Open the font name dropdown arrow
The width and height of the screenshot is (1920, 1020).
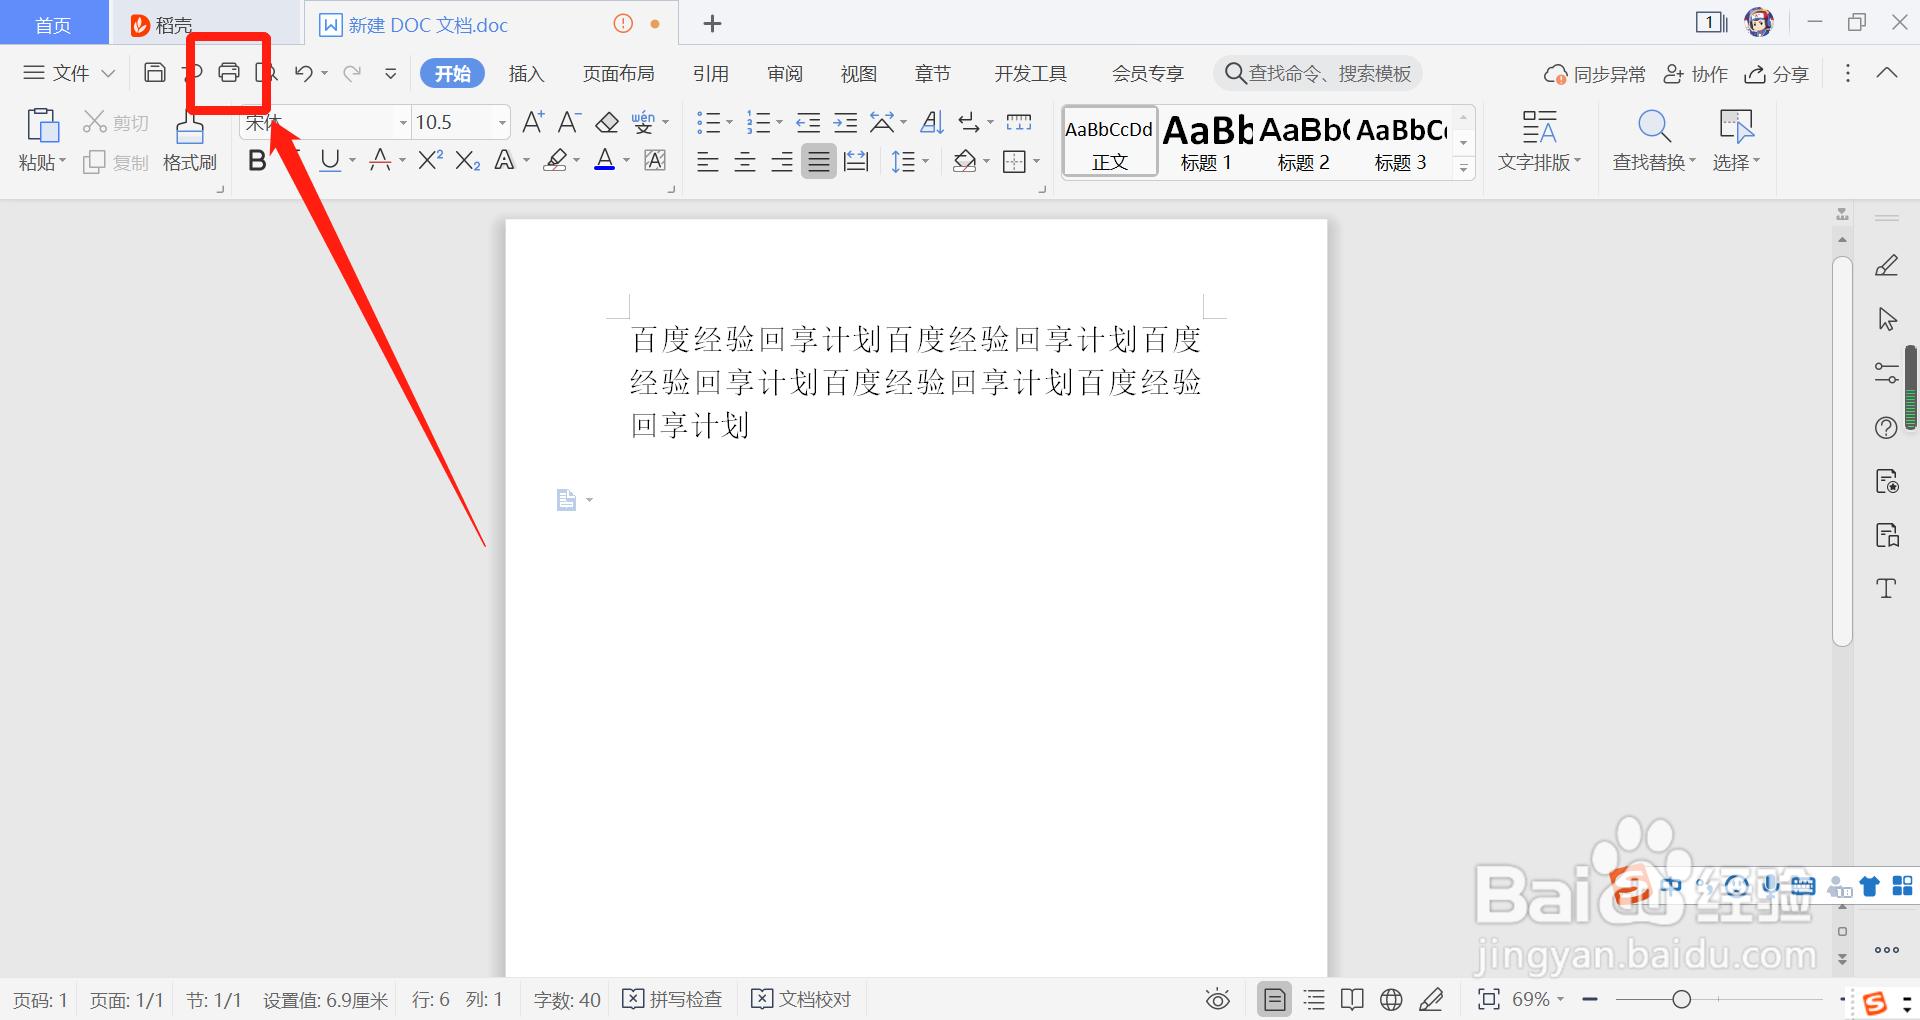pyautogui.click(x=403, y=122)
